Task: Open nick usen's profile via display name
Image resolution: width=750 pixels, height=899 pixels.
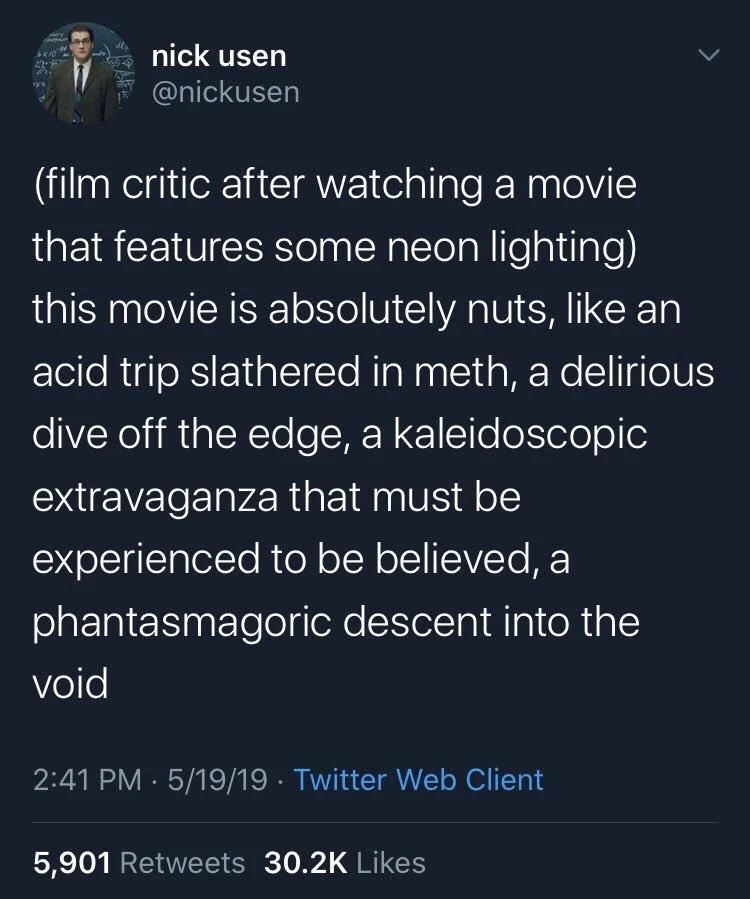Action: pos(217,56)
